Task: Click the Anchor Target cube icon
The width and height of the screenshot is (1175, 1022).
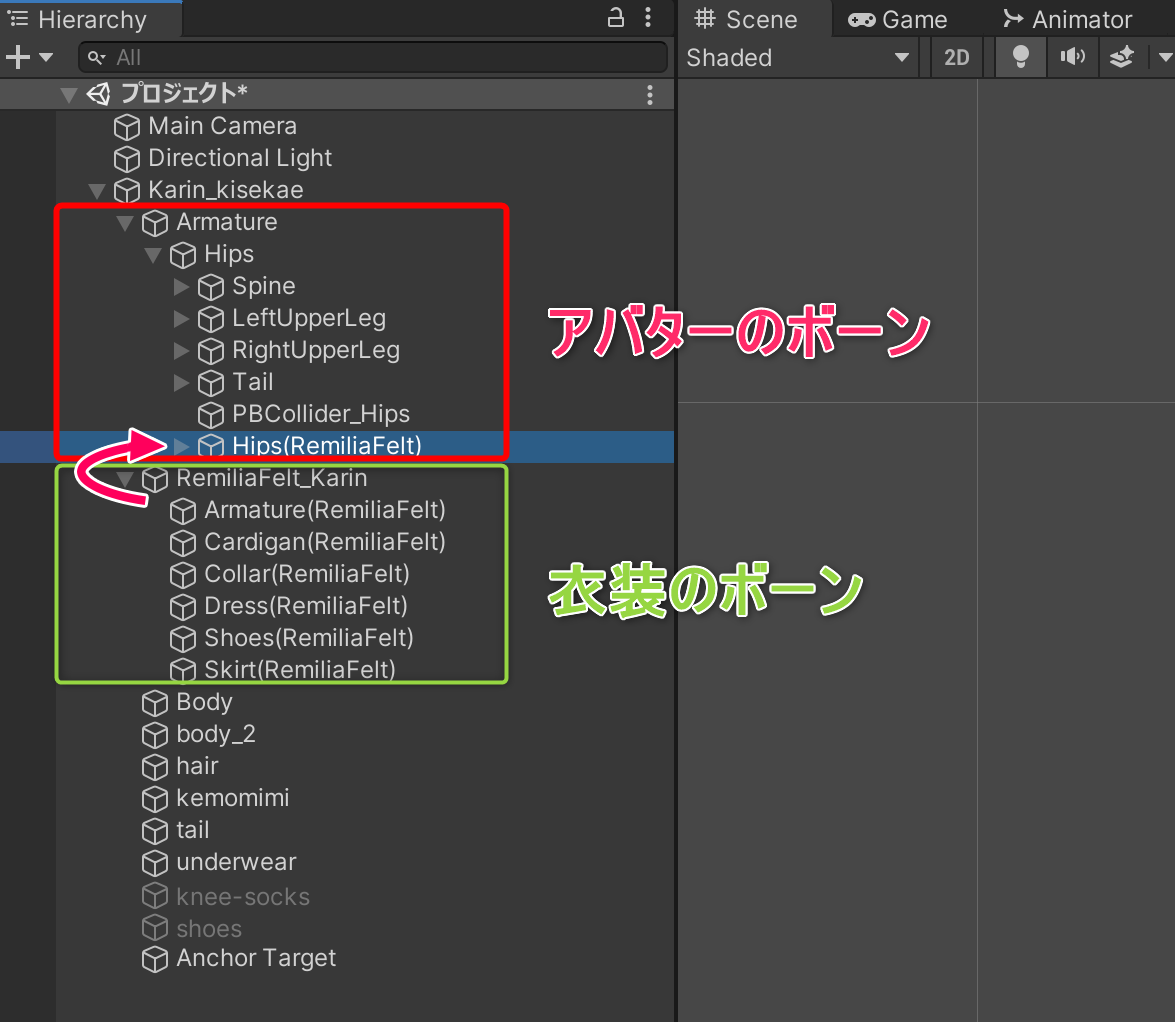Action: (155, 959)
